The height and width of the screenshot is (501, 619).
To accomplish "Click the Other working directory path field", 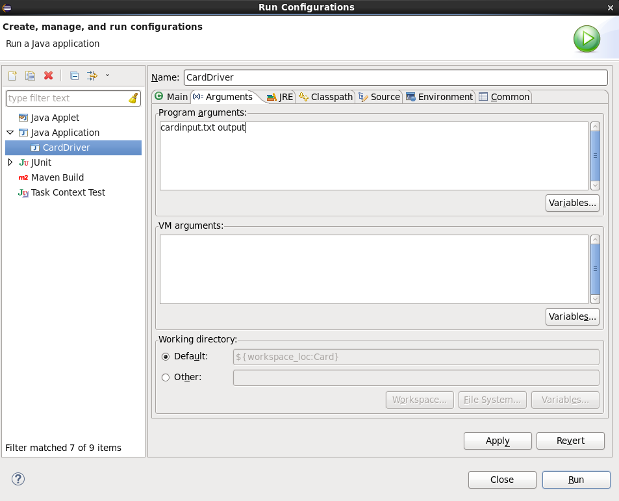I will point(416,378).
